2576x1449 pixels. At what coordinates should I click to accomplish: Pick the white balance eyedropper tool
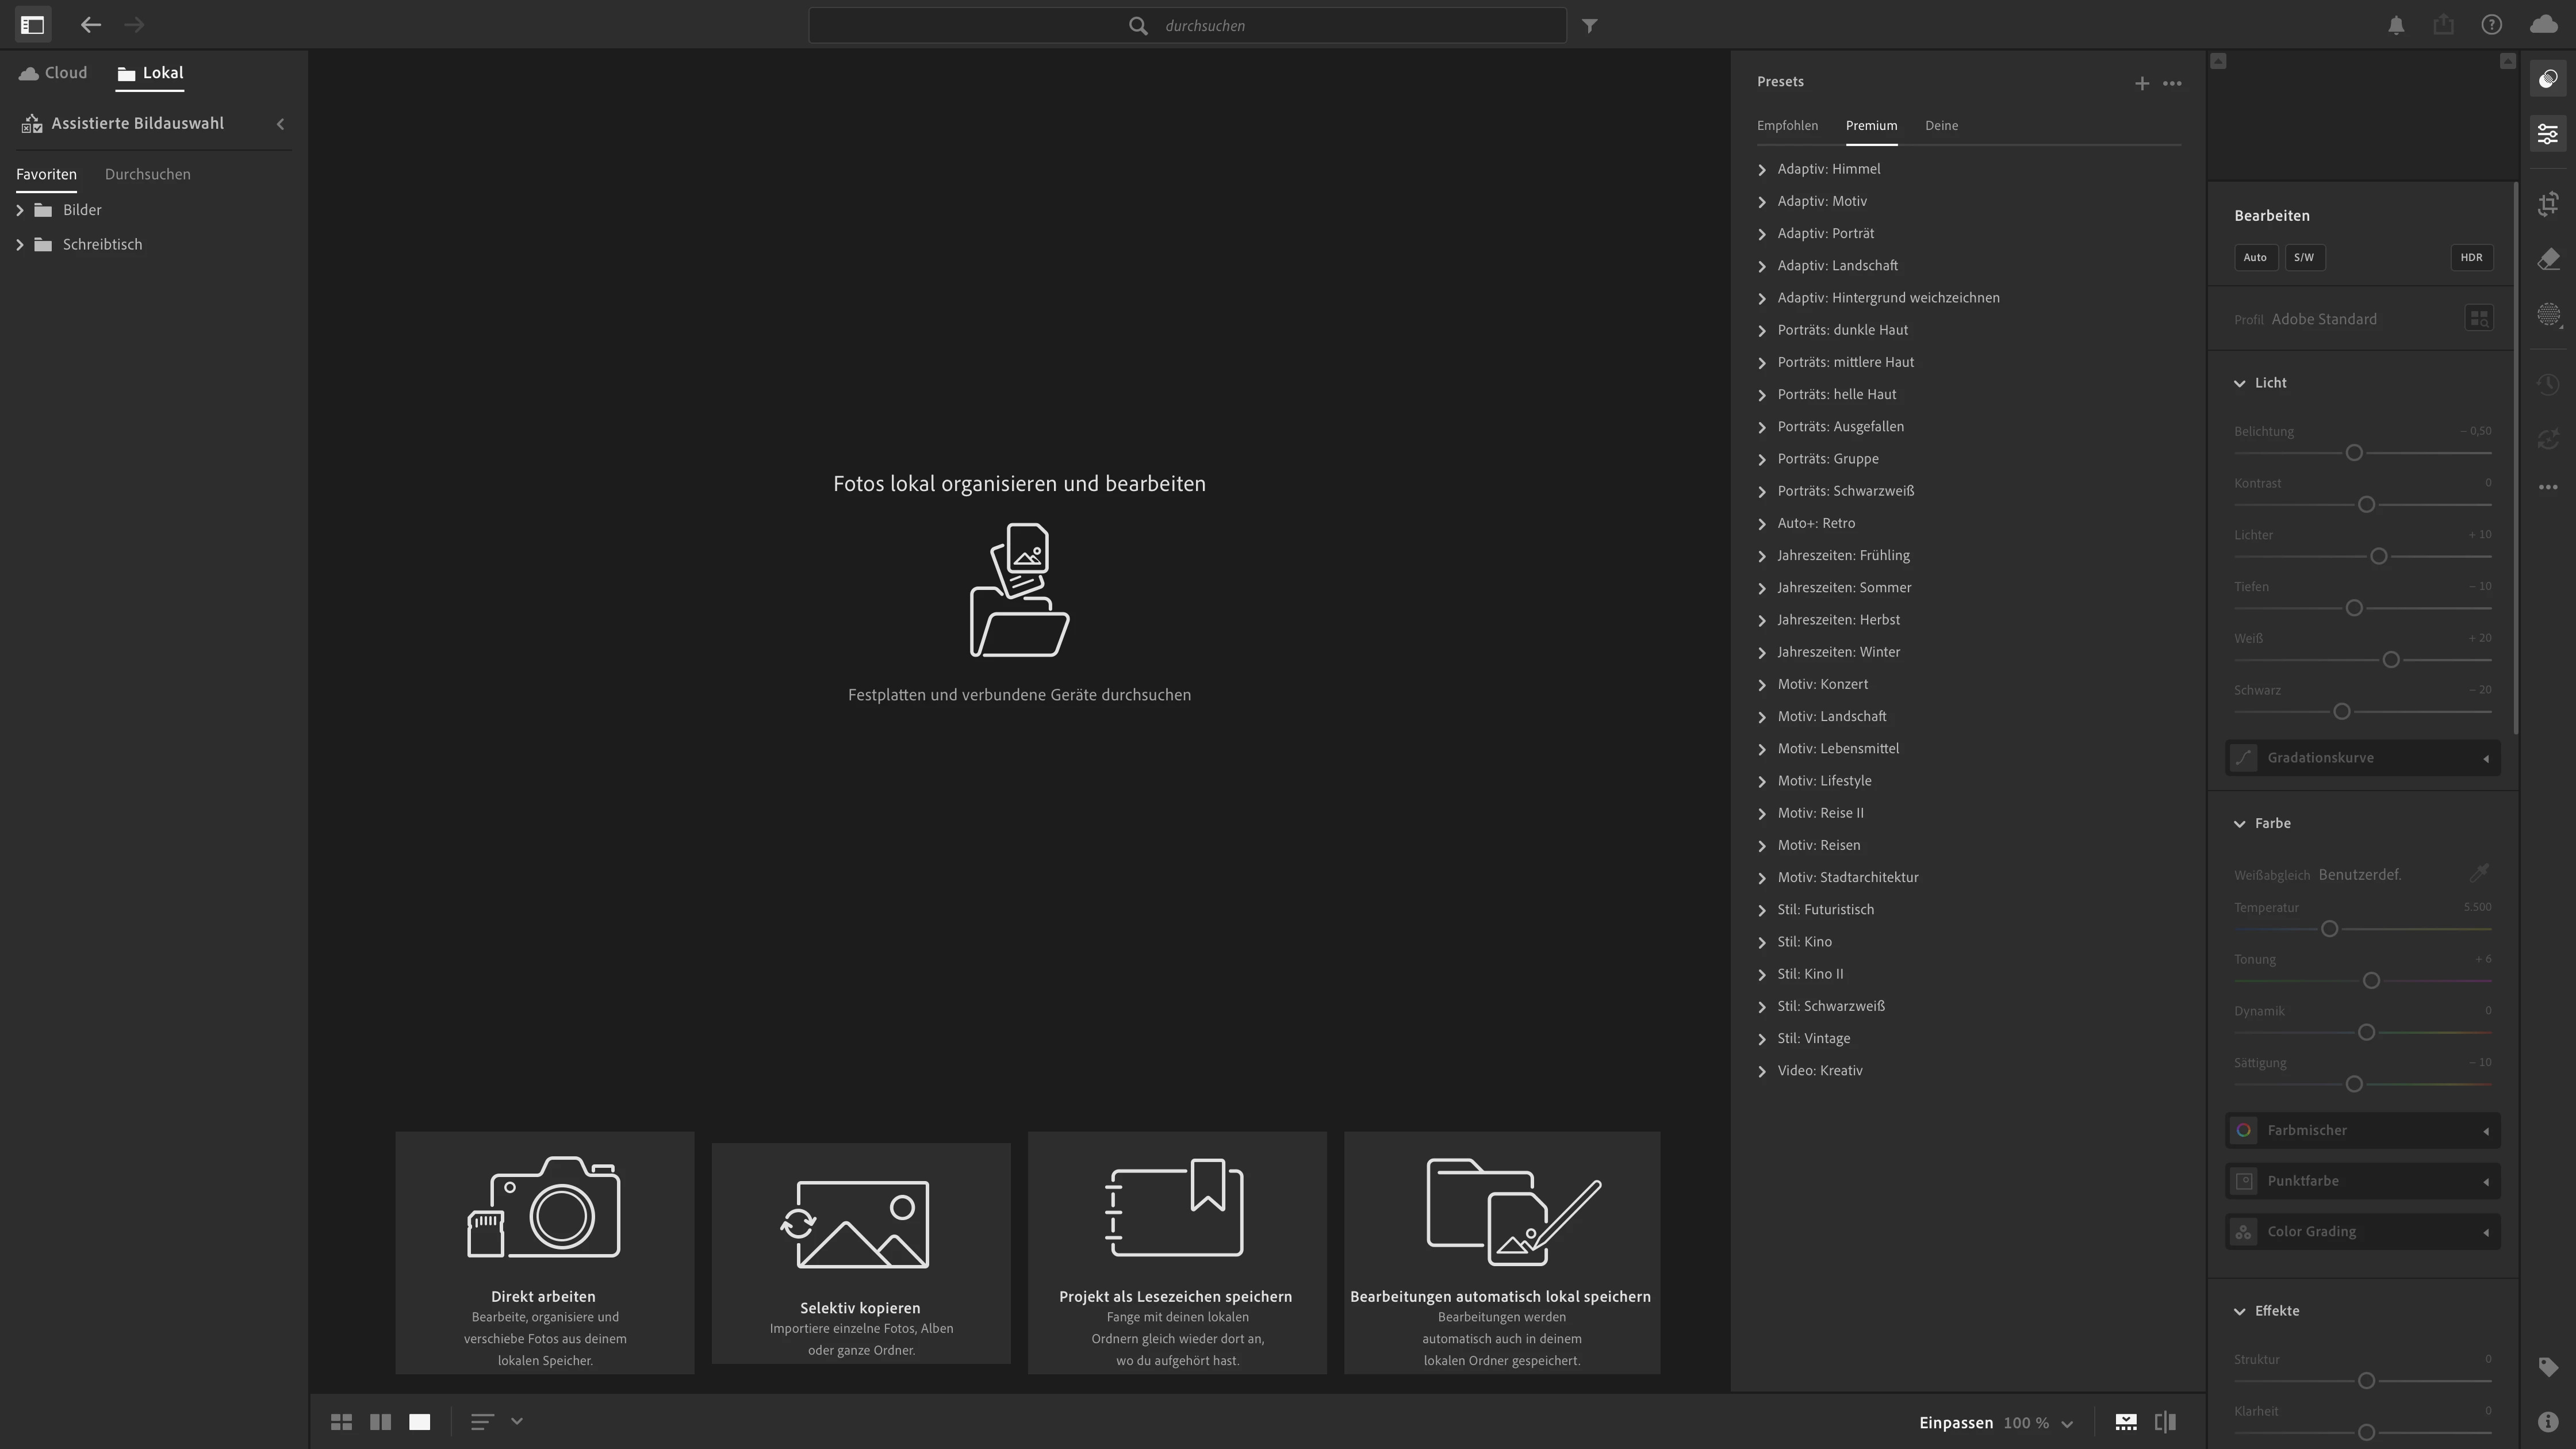pos(2478,874)
